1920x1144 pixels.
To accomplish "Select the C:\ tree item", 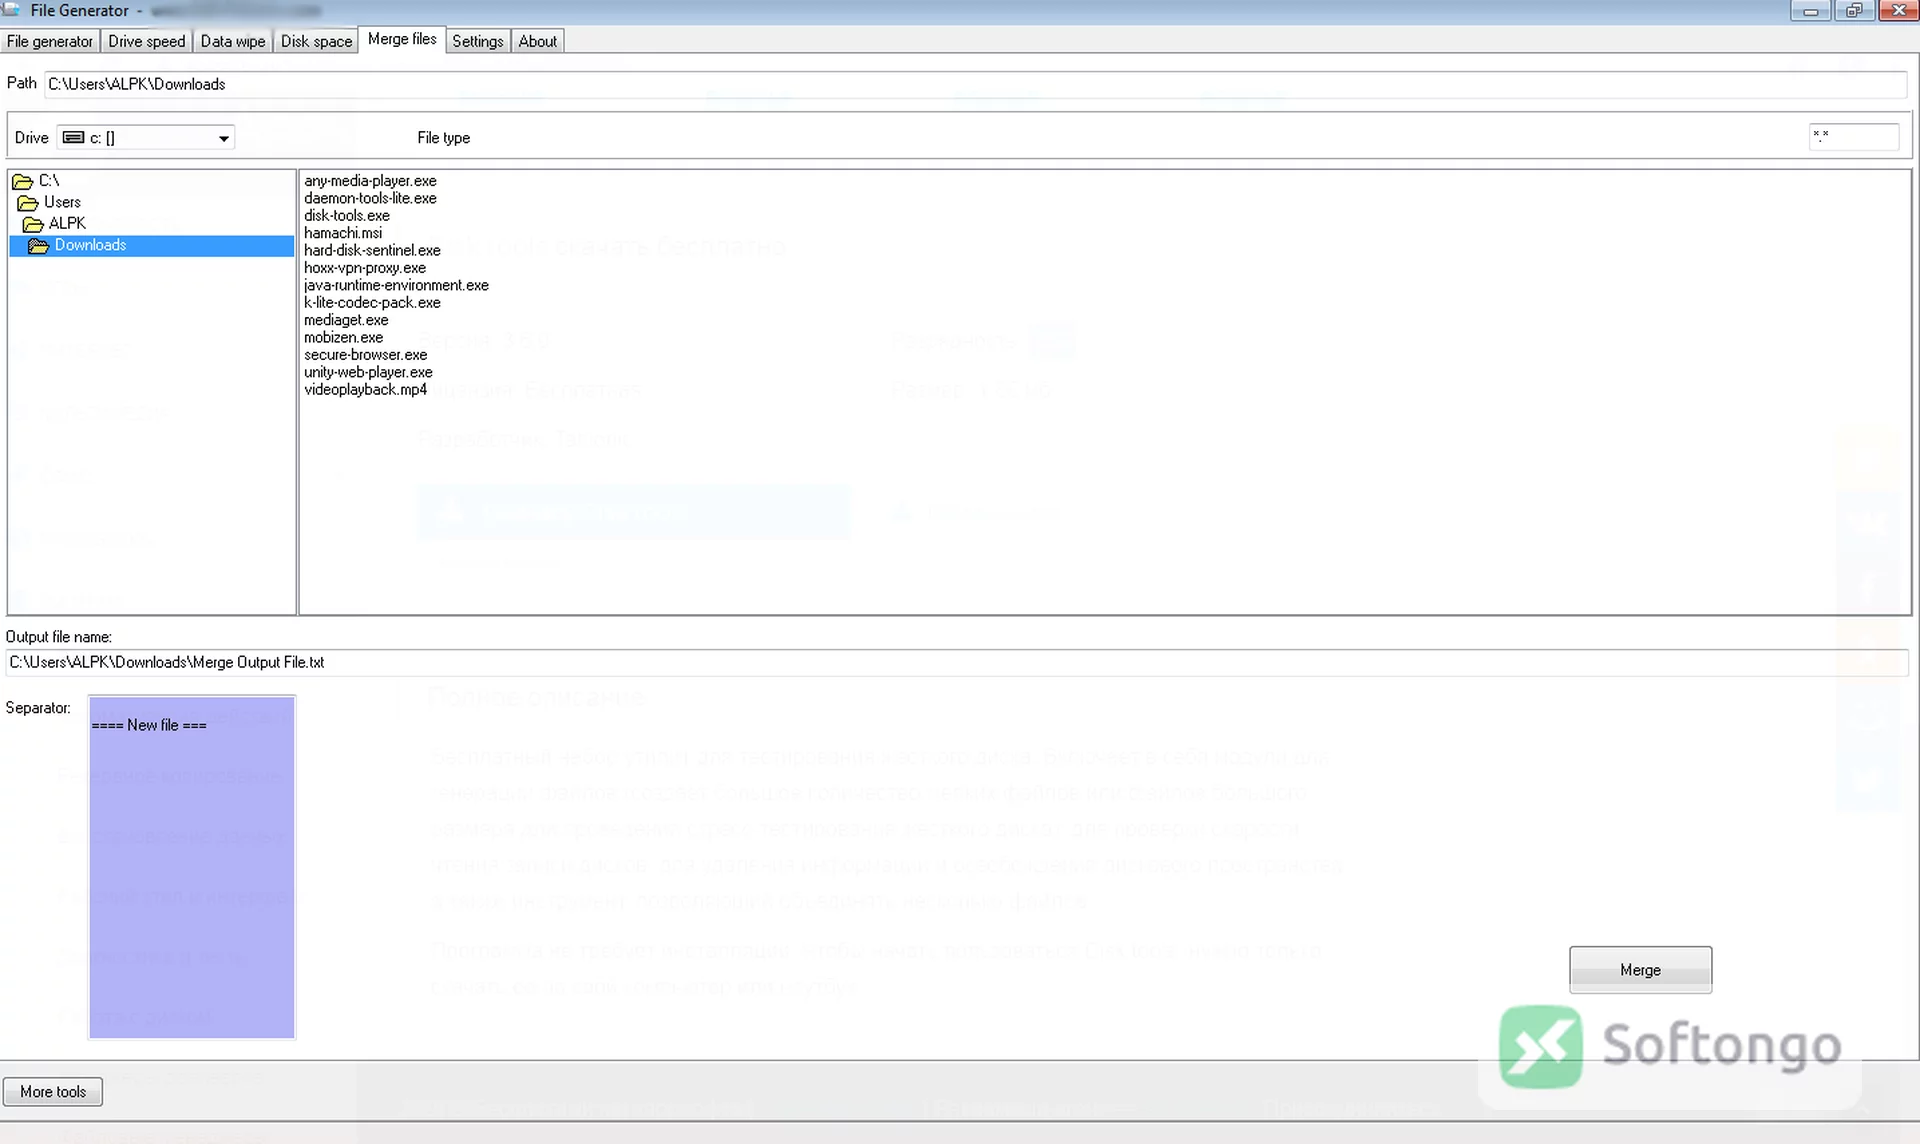I will [49, 181].
